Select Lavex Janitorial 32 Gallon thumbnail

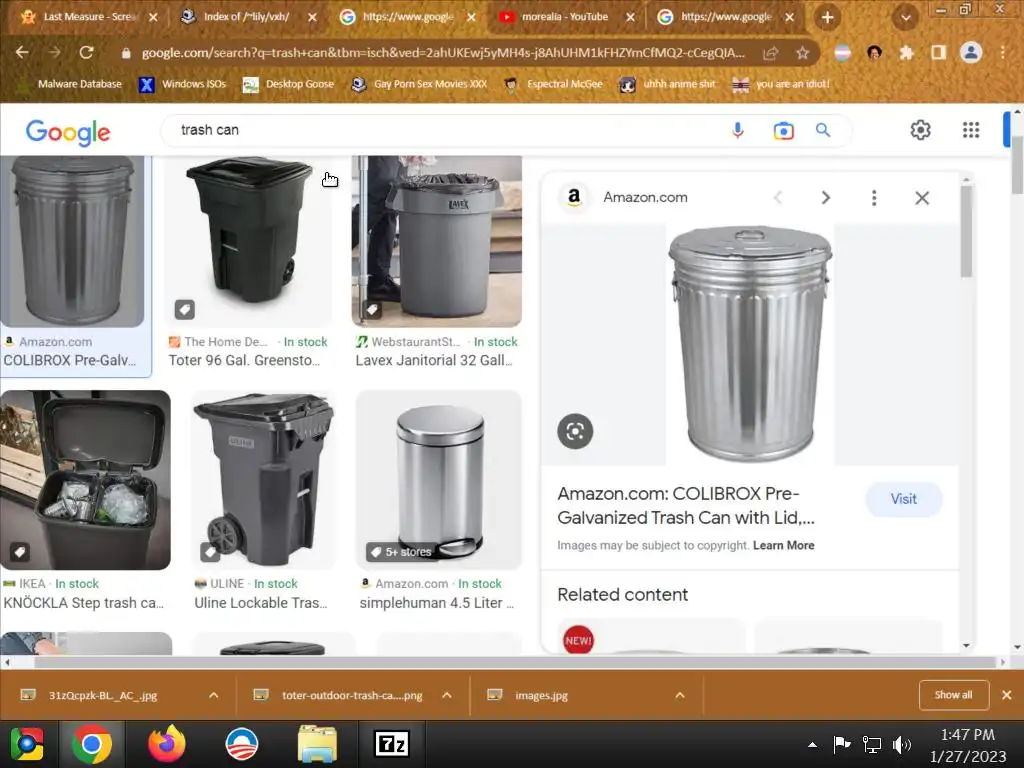pyautogui.click(x=436, y=240)
